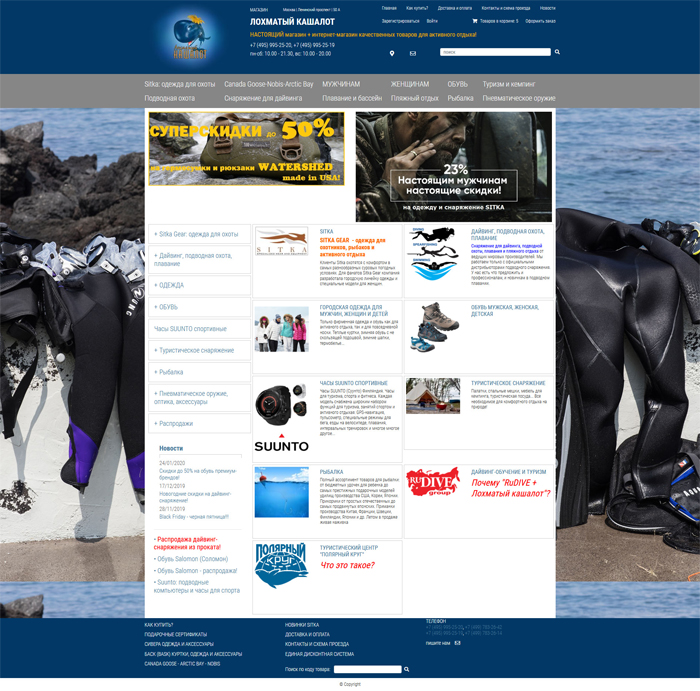This screenshot has height=691, width=700.
Task: Open Обувь Salomon (Соломон) link
Action: tap(192, 559)
